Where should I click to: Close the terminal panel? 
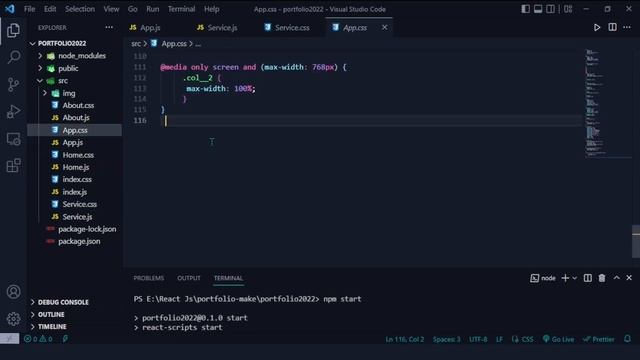(629, 278)
